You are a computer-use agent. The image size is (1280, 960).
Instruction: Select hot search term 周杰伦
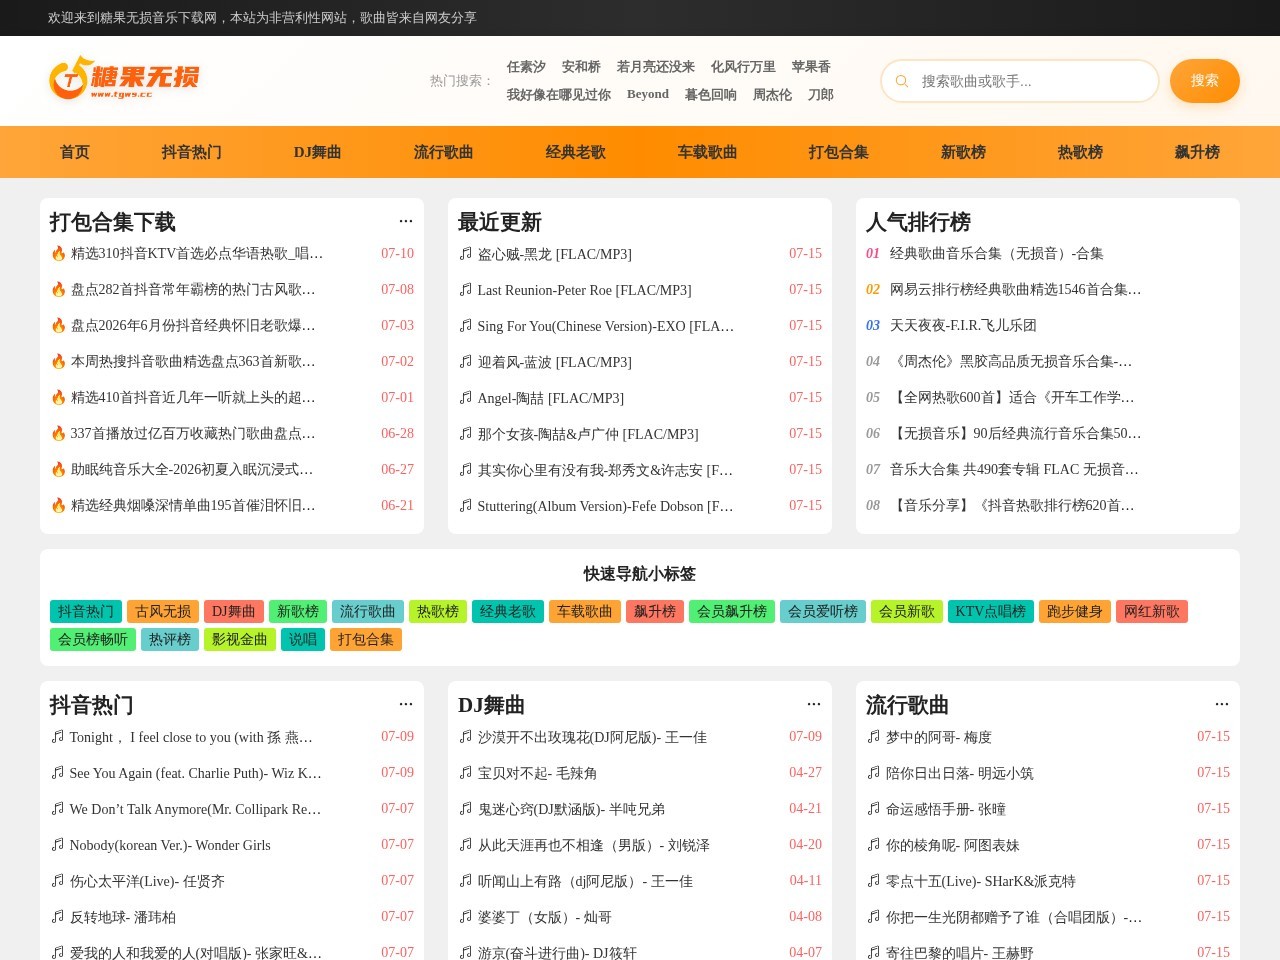(772, 95)
